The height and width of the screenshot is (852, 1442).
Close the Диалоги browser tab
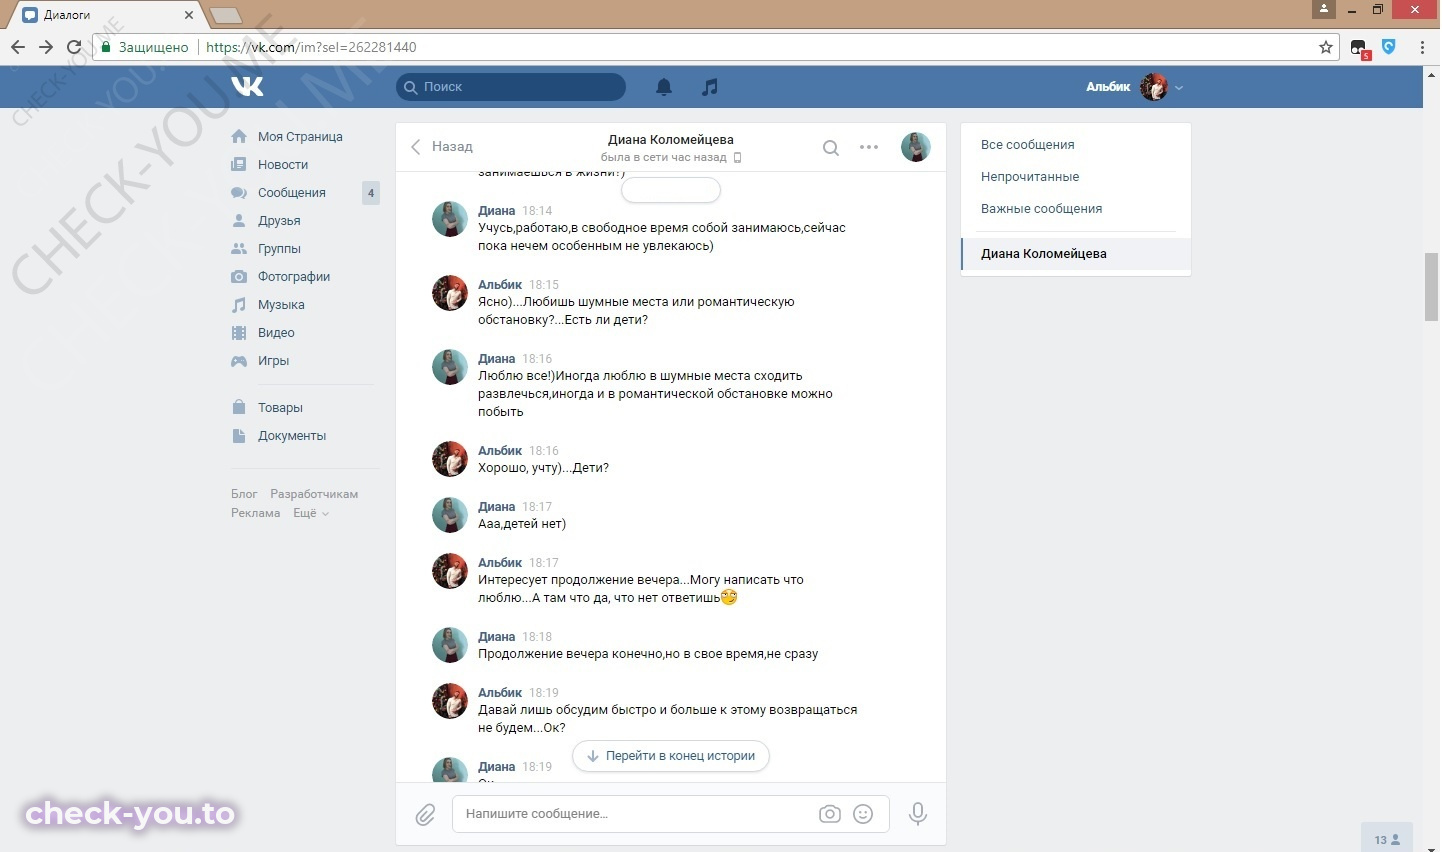[x=188, y=15]
